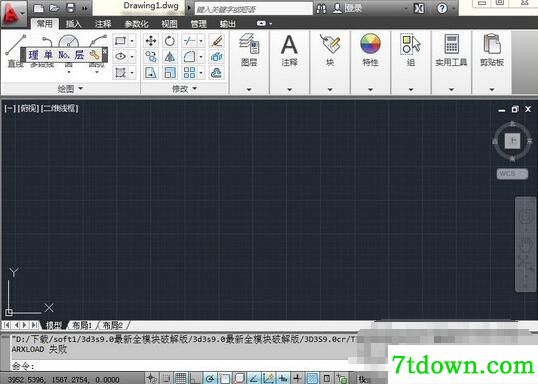Toggle 3D Object Snap in status bar
This screenshot has width=538, height=384.
point(239,378)
